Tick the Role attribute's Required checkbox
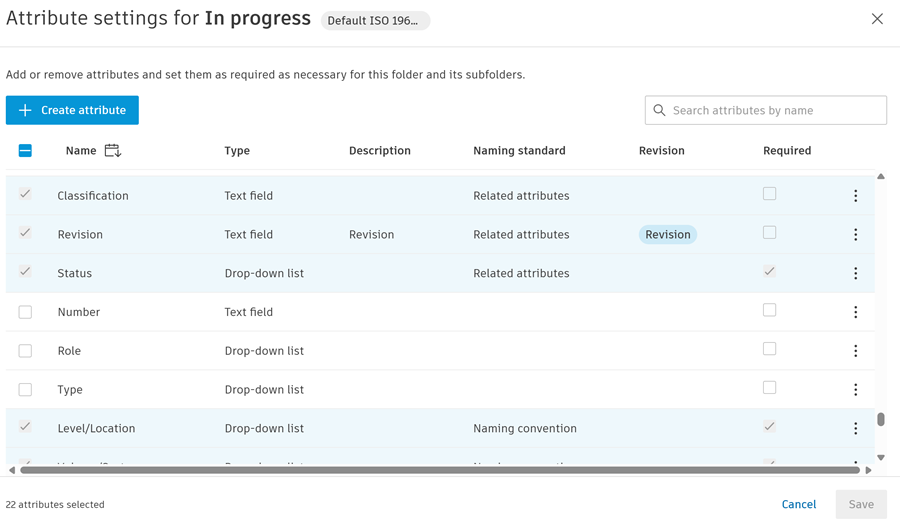The width and height of the screenshot is (900, 526). point(769,349)
